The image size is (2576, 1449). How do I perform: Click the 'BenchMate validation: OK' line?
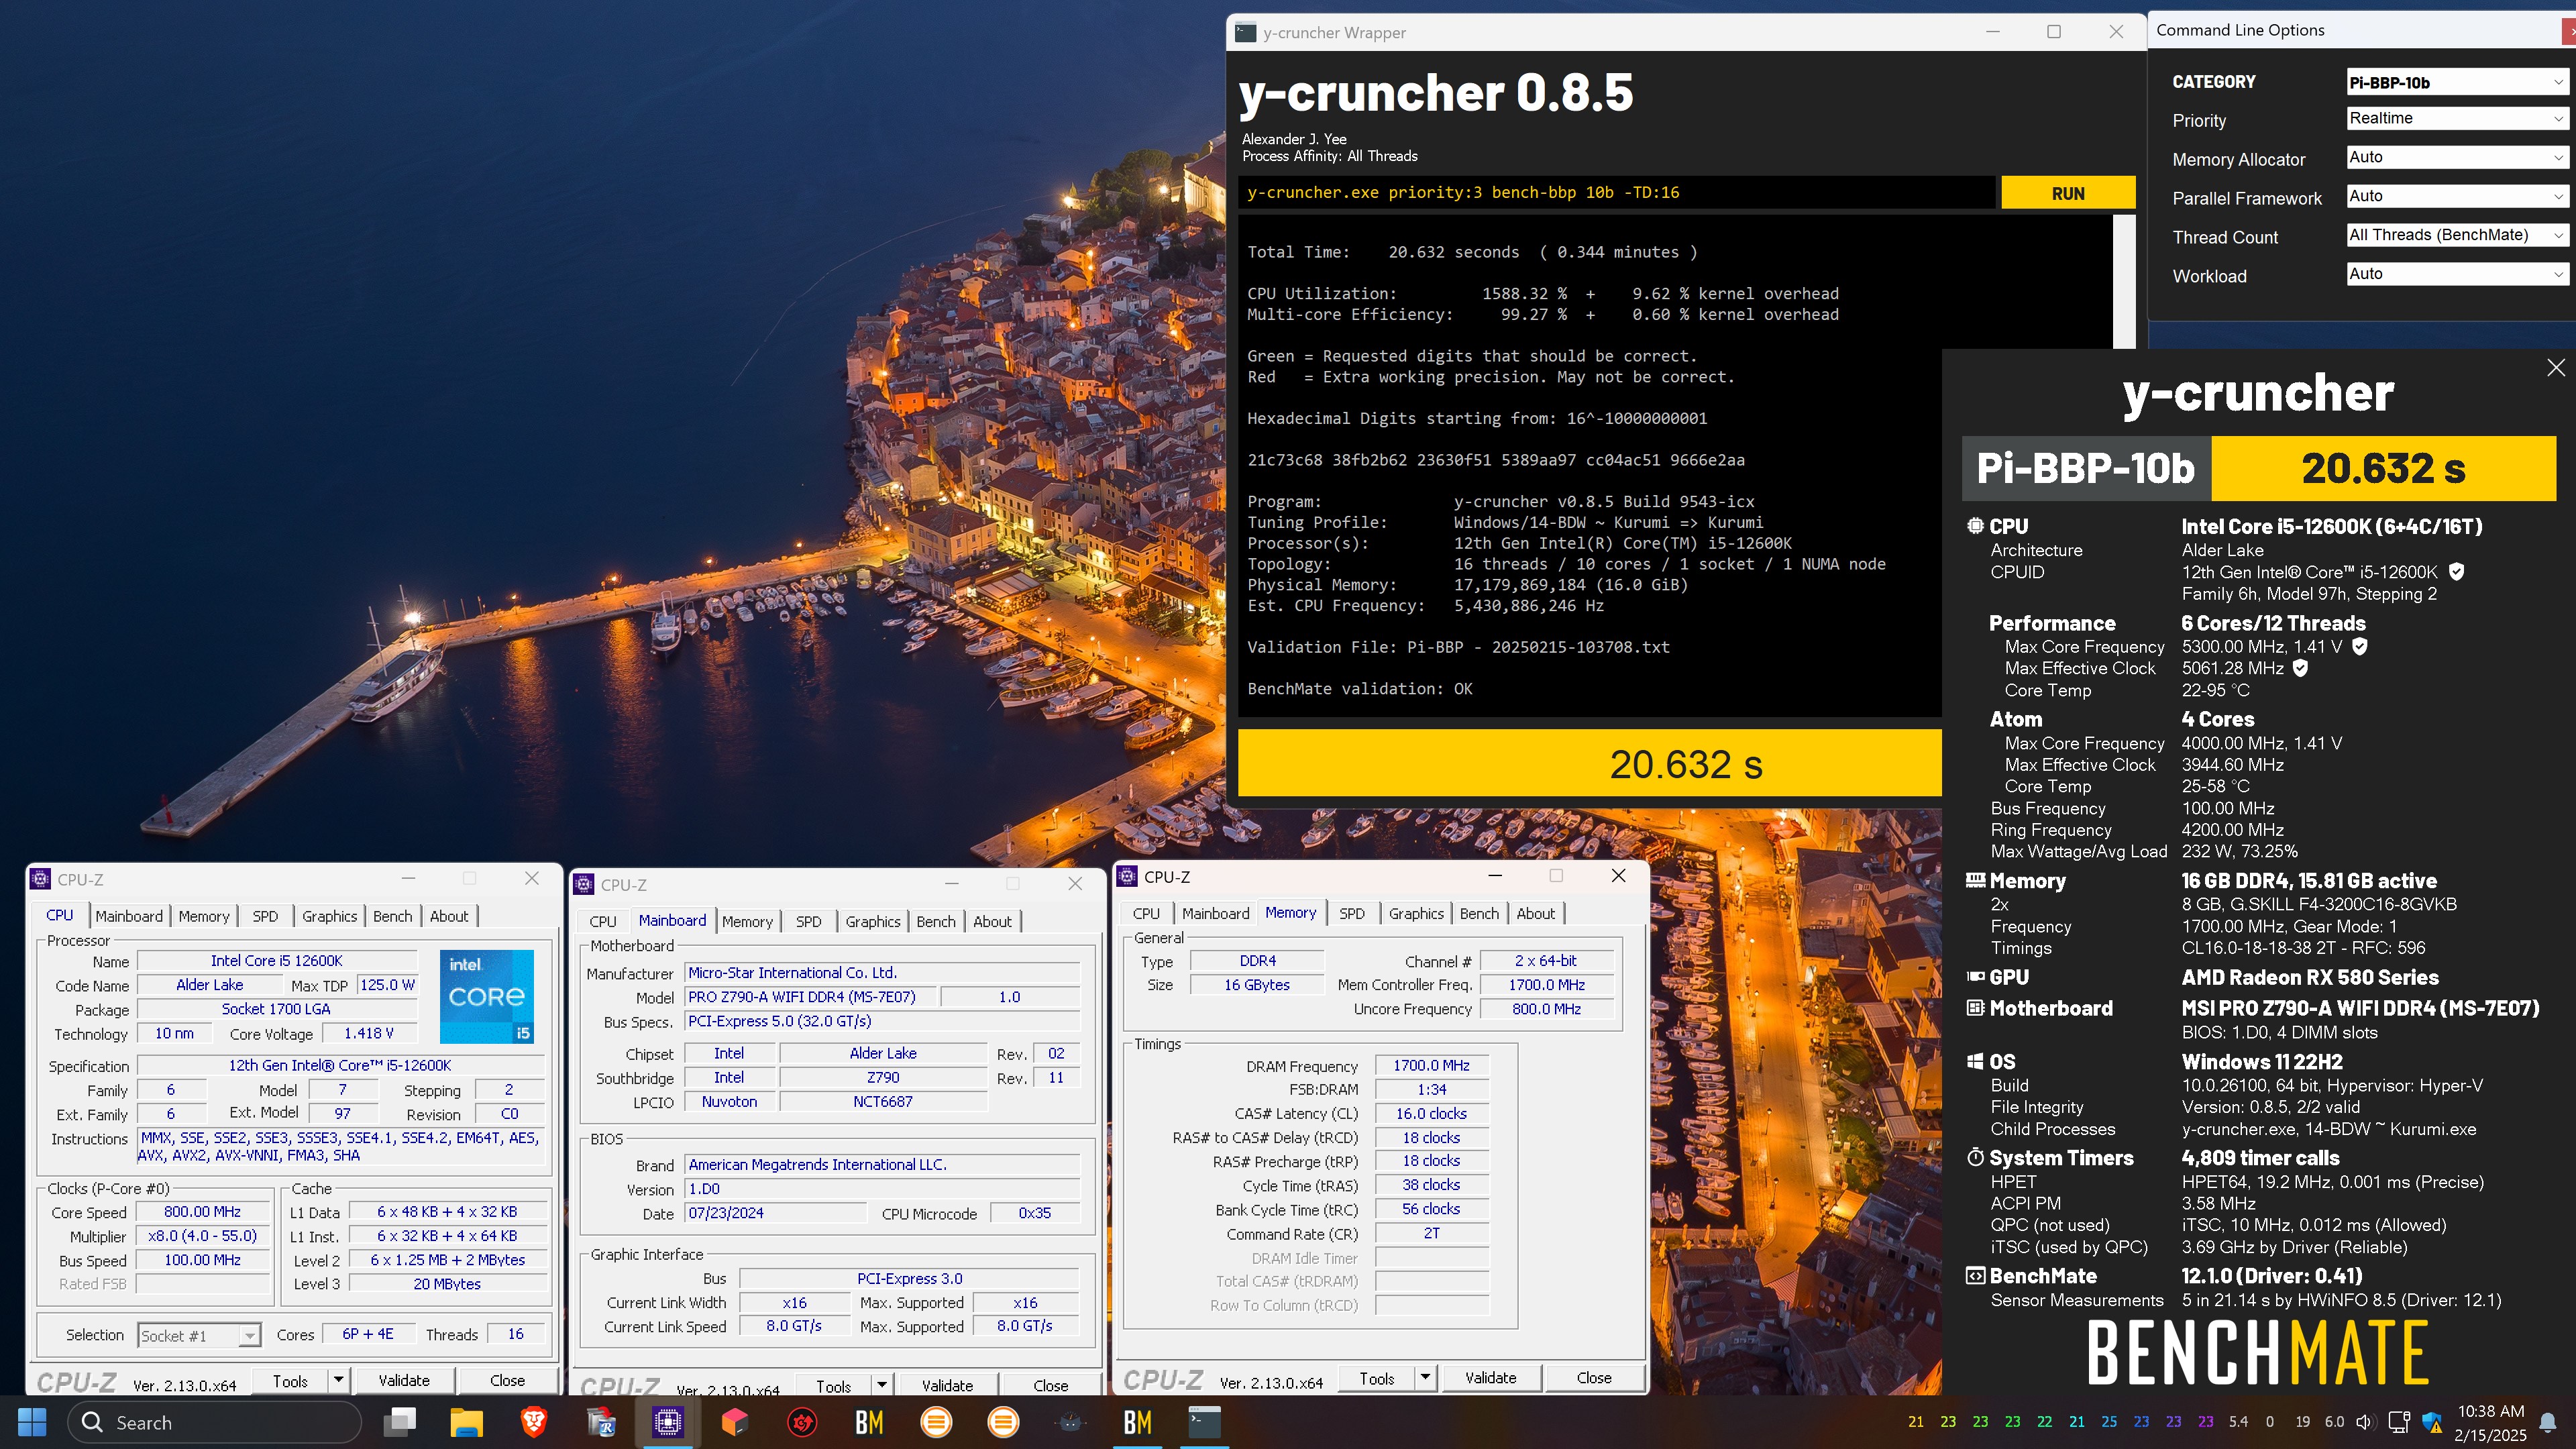pyautogui.click(x=1359, y=688)
